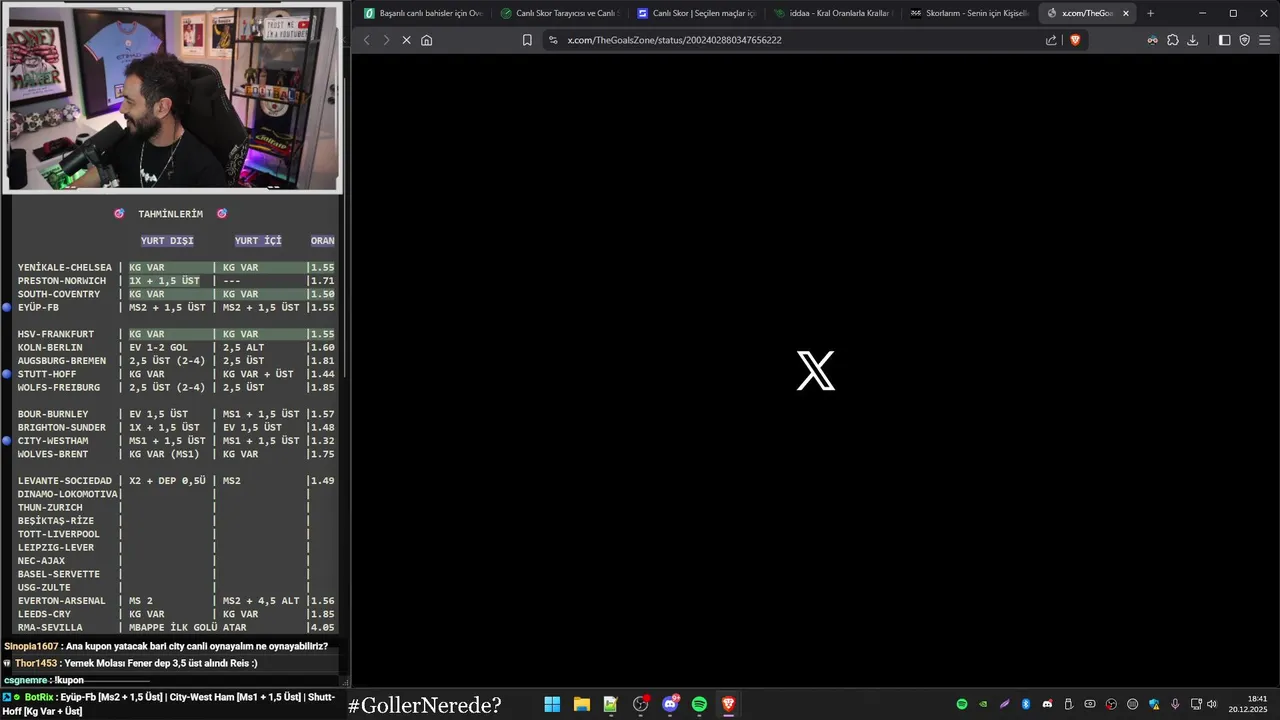This screenshot has width=1280, height=720.
Task: Switch to Canlı Skor Seçilen maçlar tab
Action: pos(696,13)
